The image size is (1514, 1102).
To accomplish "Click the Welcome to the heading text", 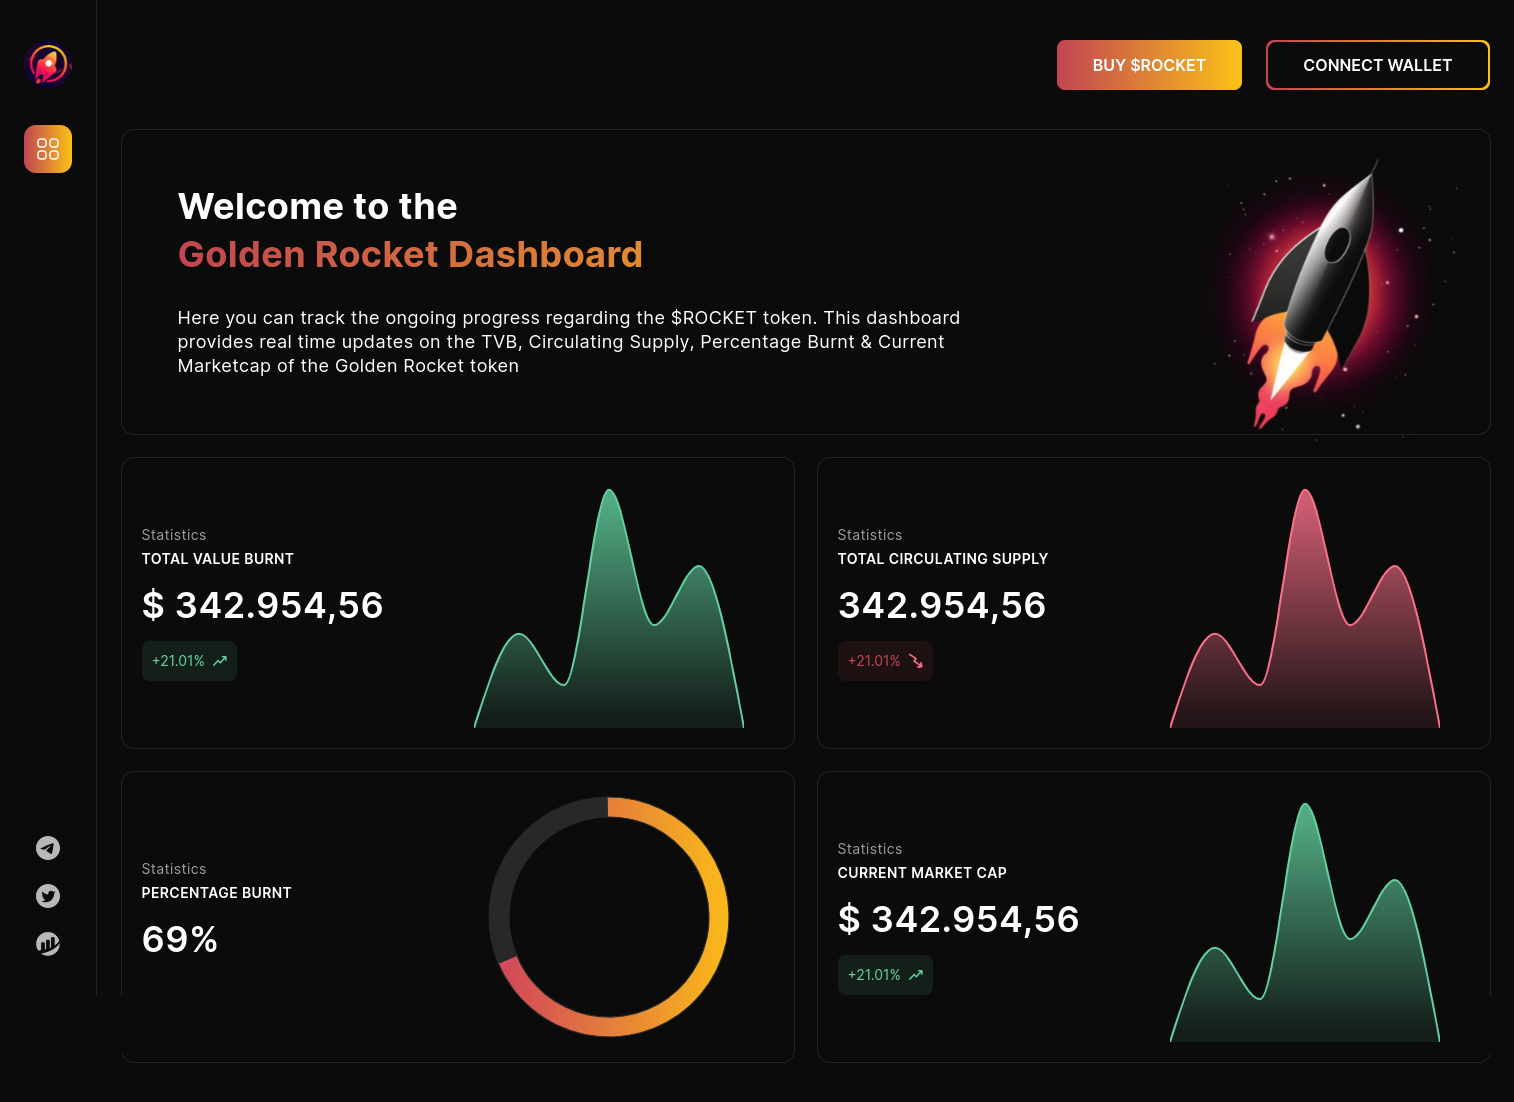I will pos(318,206).
